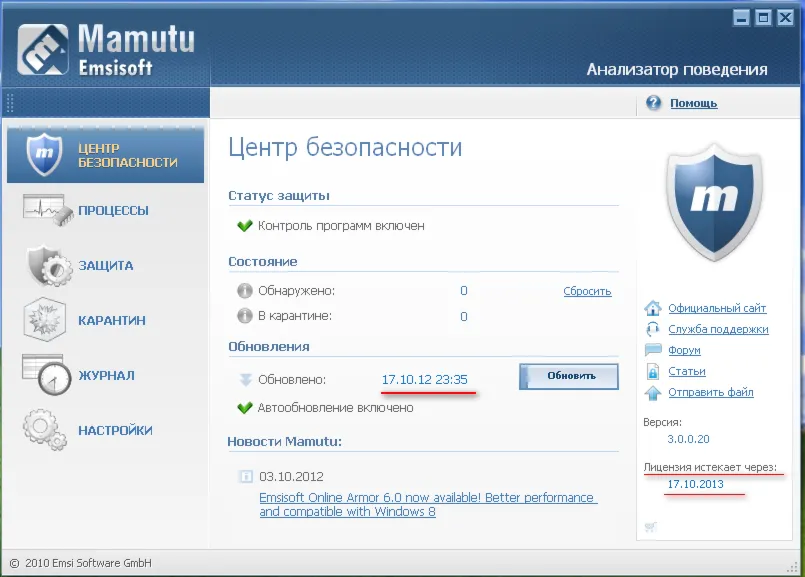Click the Mamutu Emsisoft logo icon

(43, 49)
